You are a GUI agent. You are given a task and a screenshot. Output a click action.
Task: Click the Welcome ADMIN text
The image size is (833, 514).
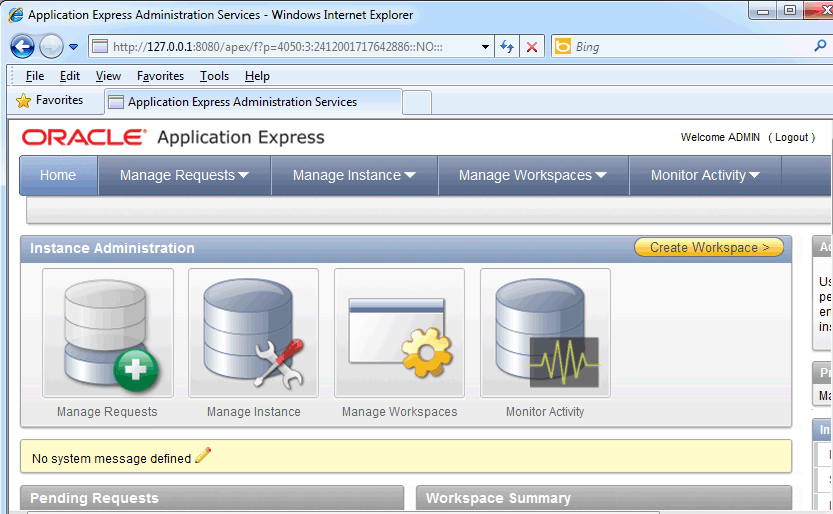click(720, 137)
